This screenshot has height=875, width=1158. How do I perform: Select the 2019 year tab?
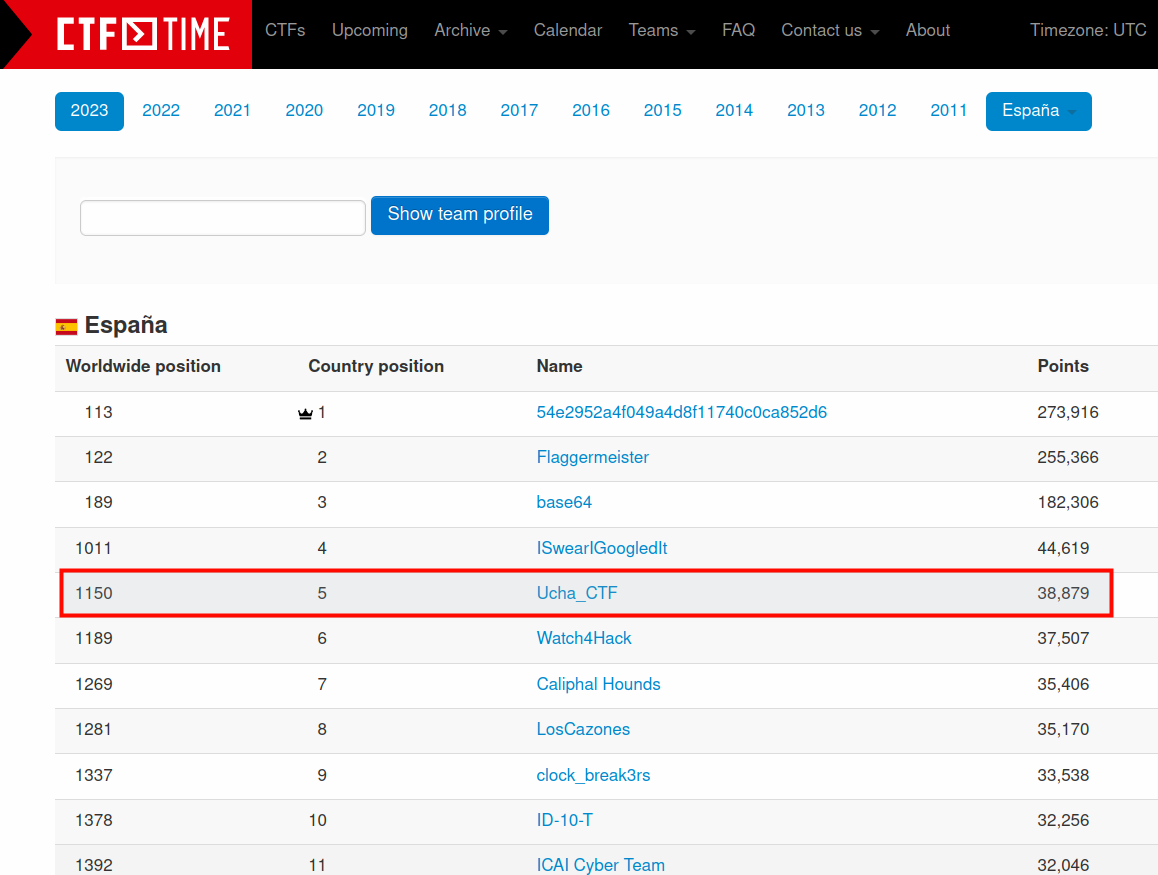[376, 111]
